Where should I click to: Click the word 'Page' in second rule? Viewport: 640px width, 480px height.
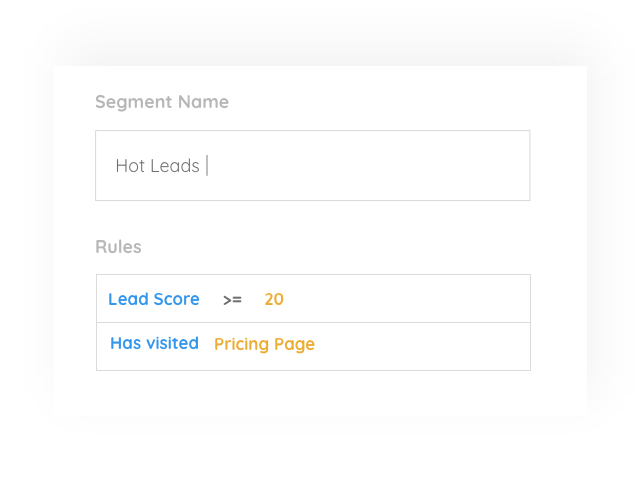tap(294, 344)
